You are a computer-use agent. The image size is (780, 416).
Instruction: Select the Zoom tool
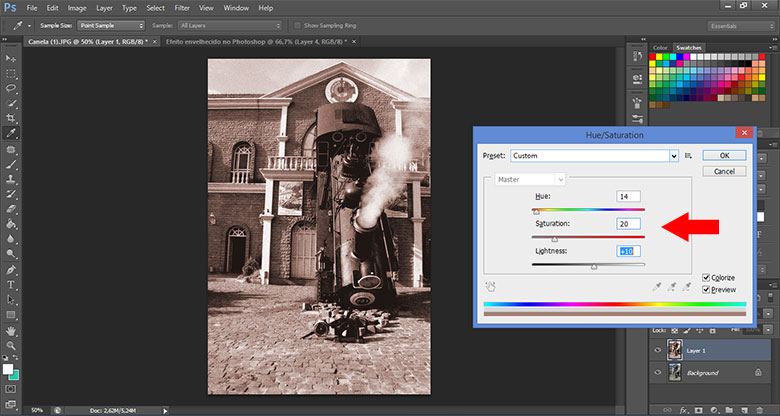click(11, 343)
